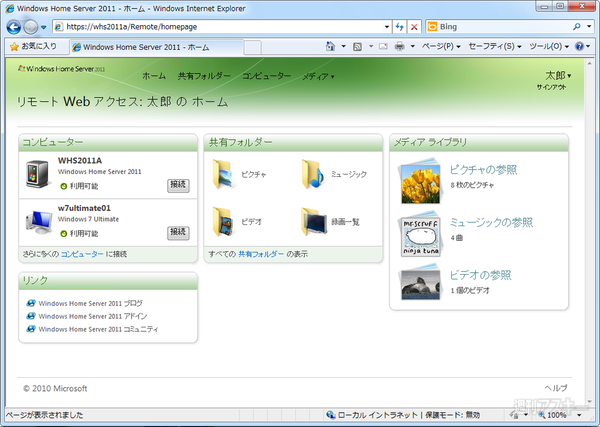
Task: Click the w7ultimate01 desktop PC icon
Action: coord(39,222)
